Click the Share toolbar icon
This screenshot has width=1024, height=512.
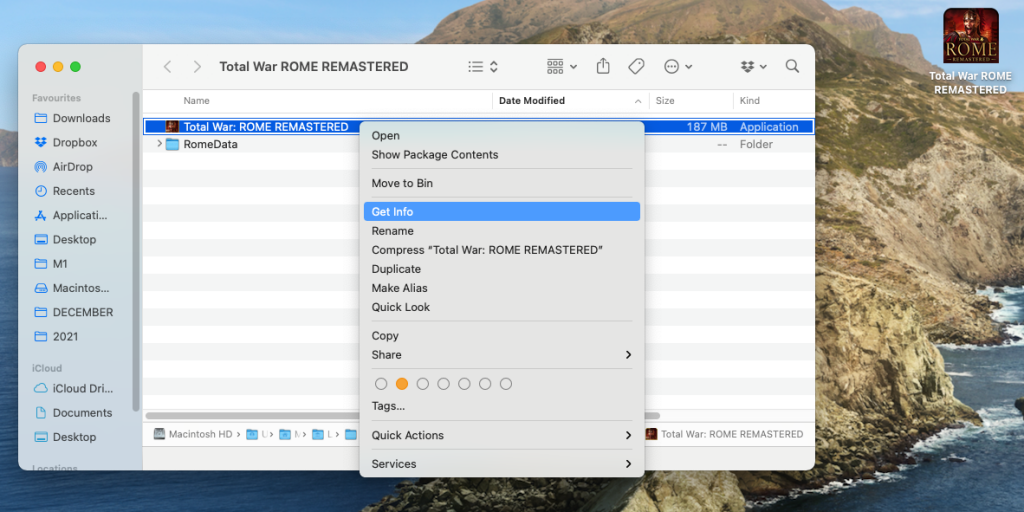point(603,66)
